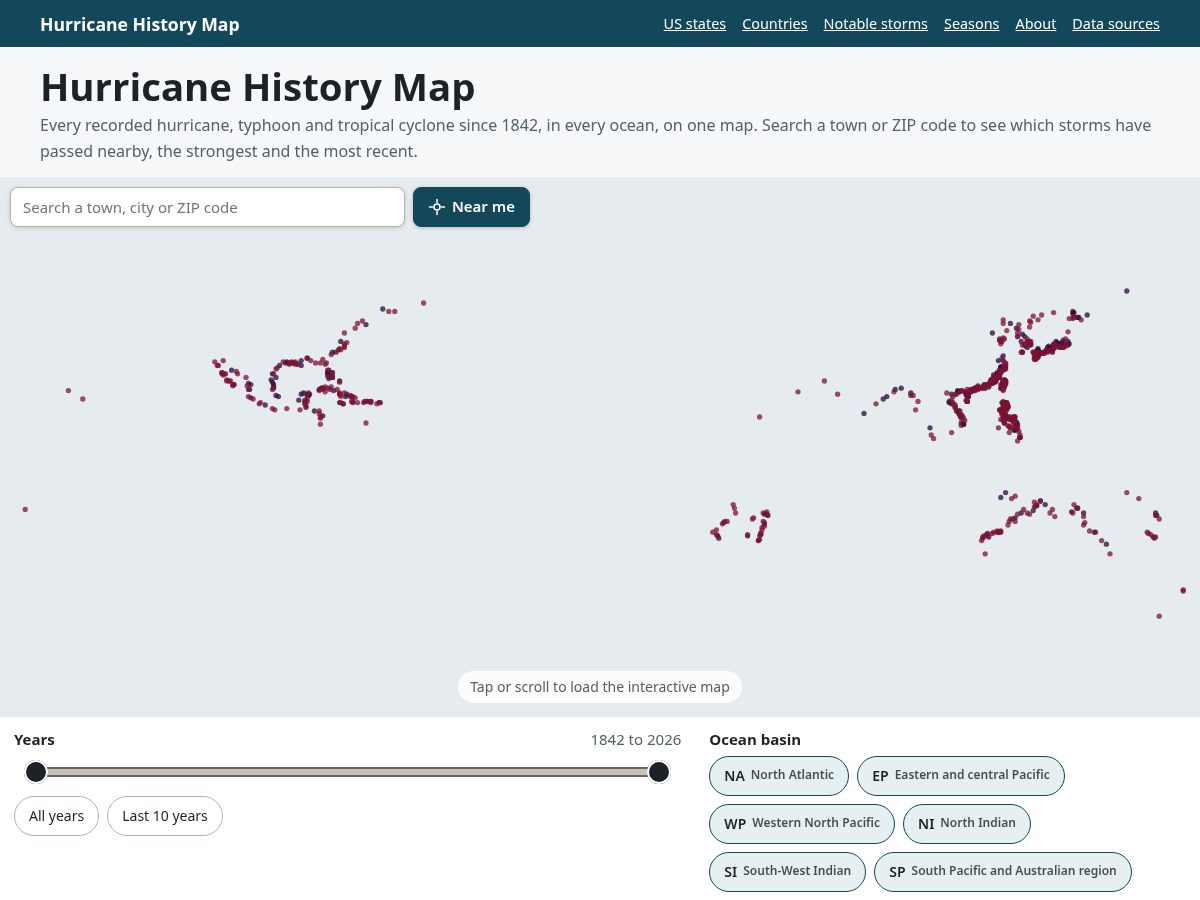Click the left year slider handle

point(36,772)
